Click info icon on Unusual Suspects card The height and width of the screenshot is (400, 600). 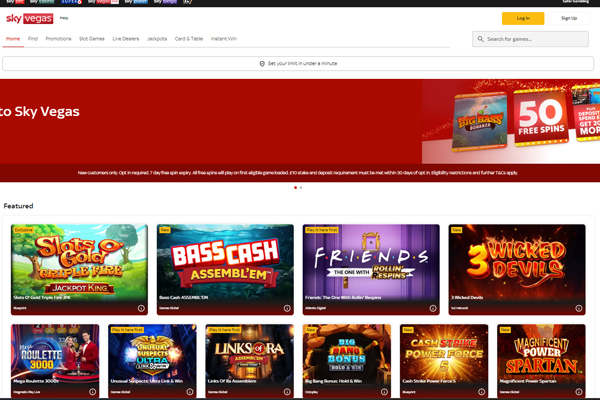[190, 392]
